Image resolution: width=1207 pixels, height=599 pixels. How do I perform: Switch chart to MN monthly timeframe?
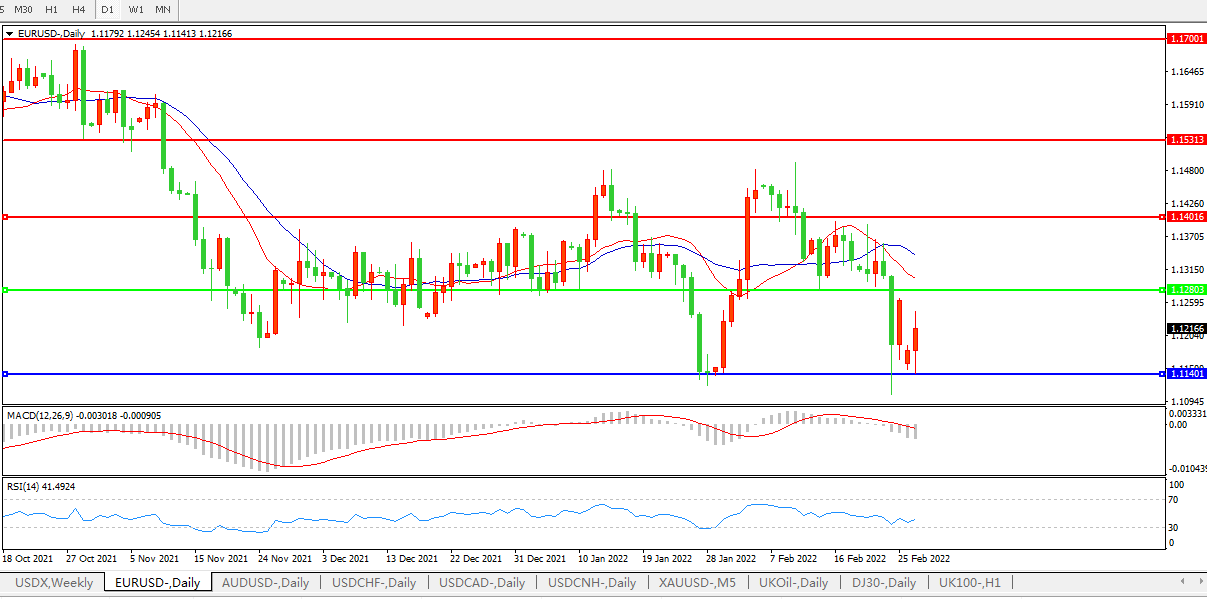(162, 9)
